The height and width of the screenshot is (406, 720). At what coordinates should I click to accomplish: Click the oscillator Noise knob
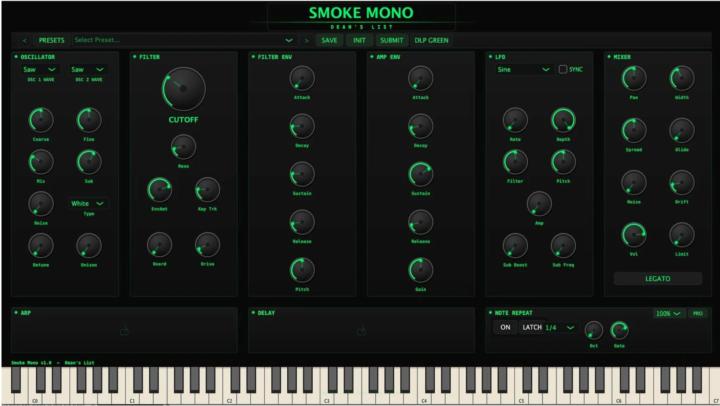pos(41,204)
